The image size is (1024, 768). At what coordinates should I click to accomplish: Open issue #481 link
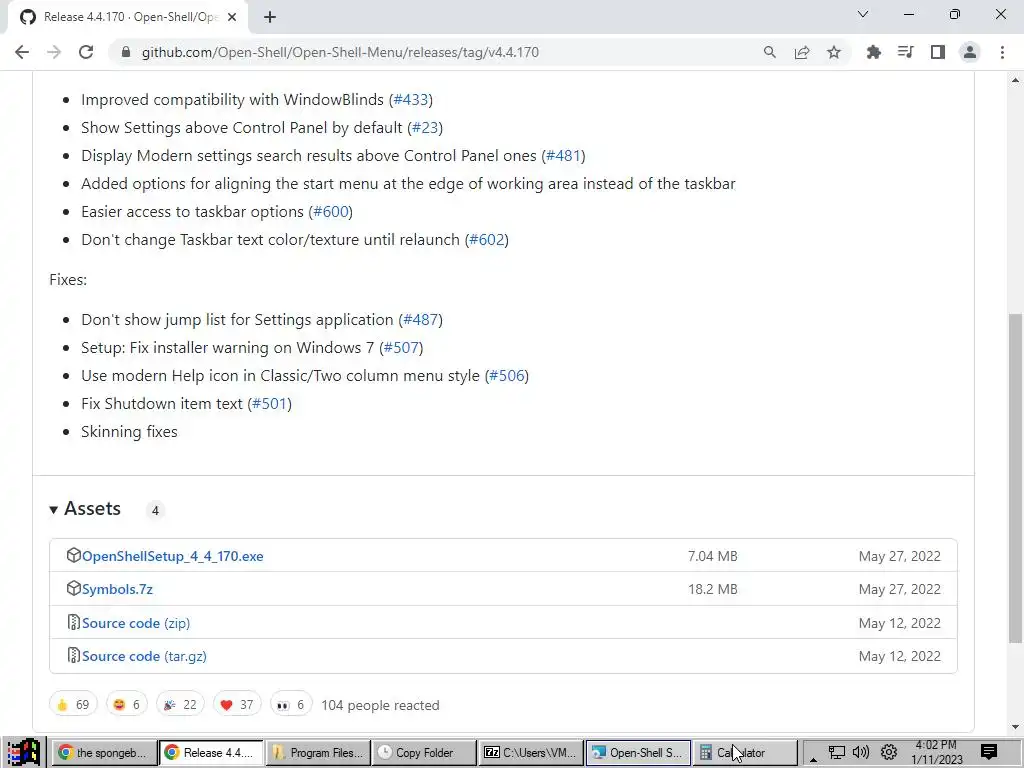(564, 156)
